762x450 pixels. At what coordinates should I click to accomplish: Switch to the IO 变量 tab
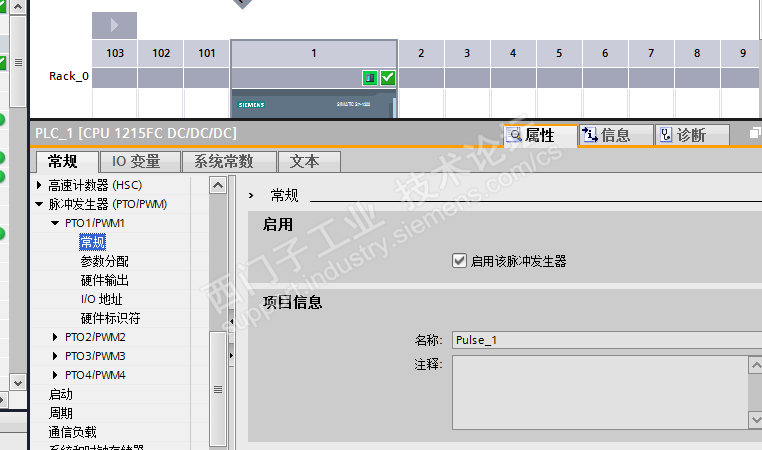pos(139,161)
